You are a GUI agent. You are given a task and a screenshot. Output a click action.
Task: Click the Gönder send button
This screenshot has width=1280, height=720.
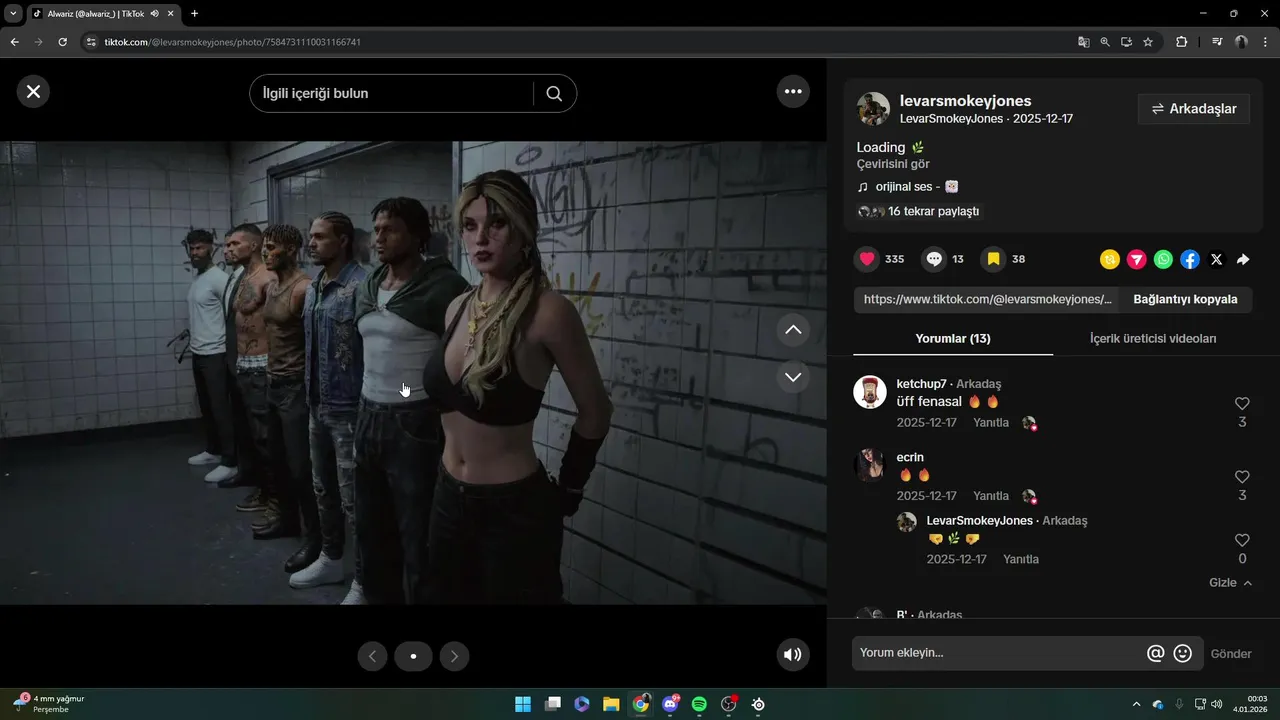[1231, 654]
